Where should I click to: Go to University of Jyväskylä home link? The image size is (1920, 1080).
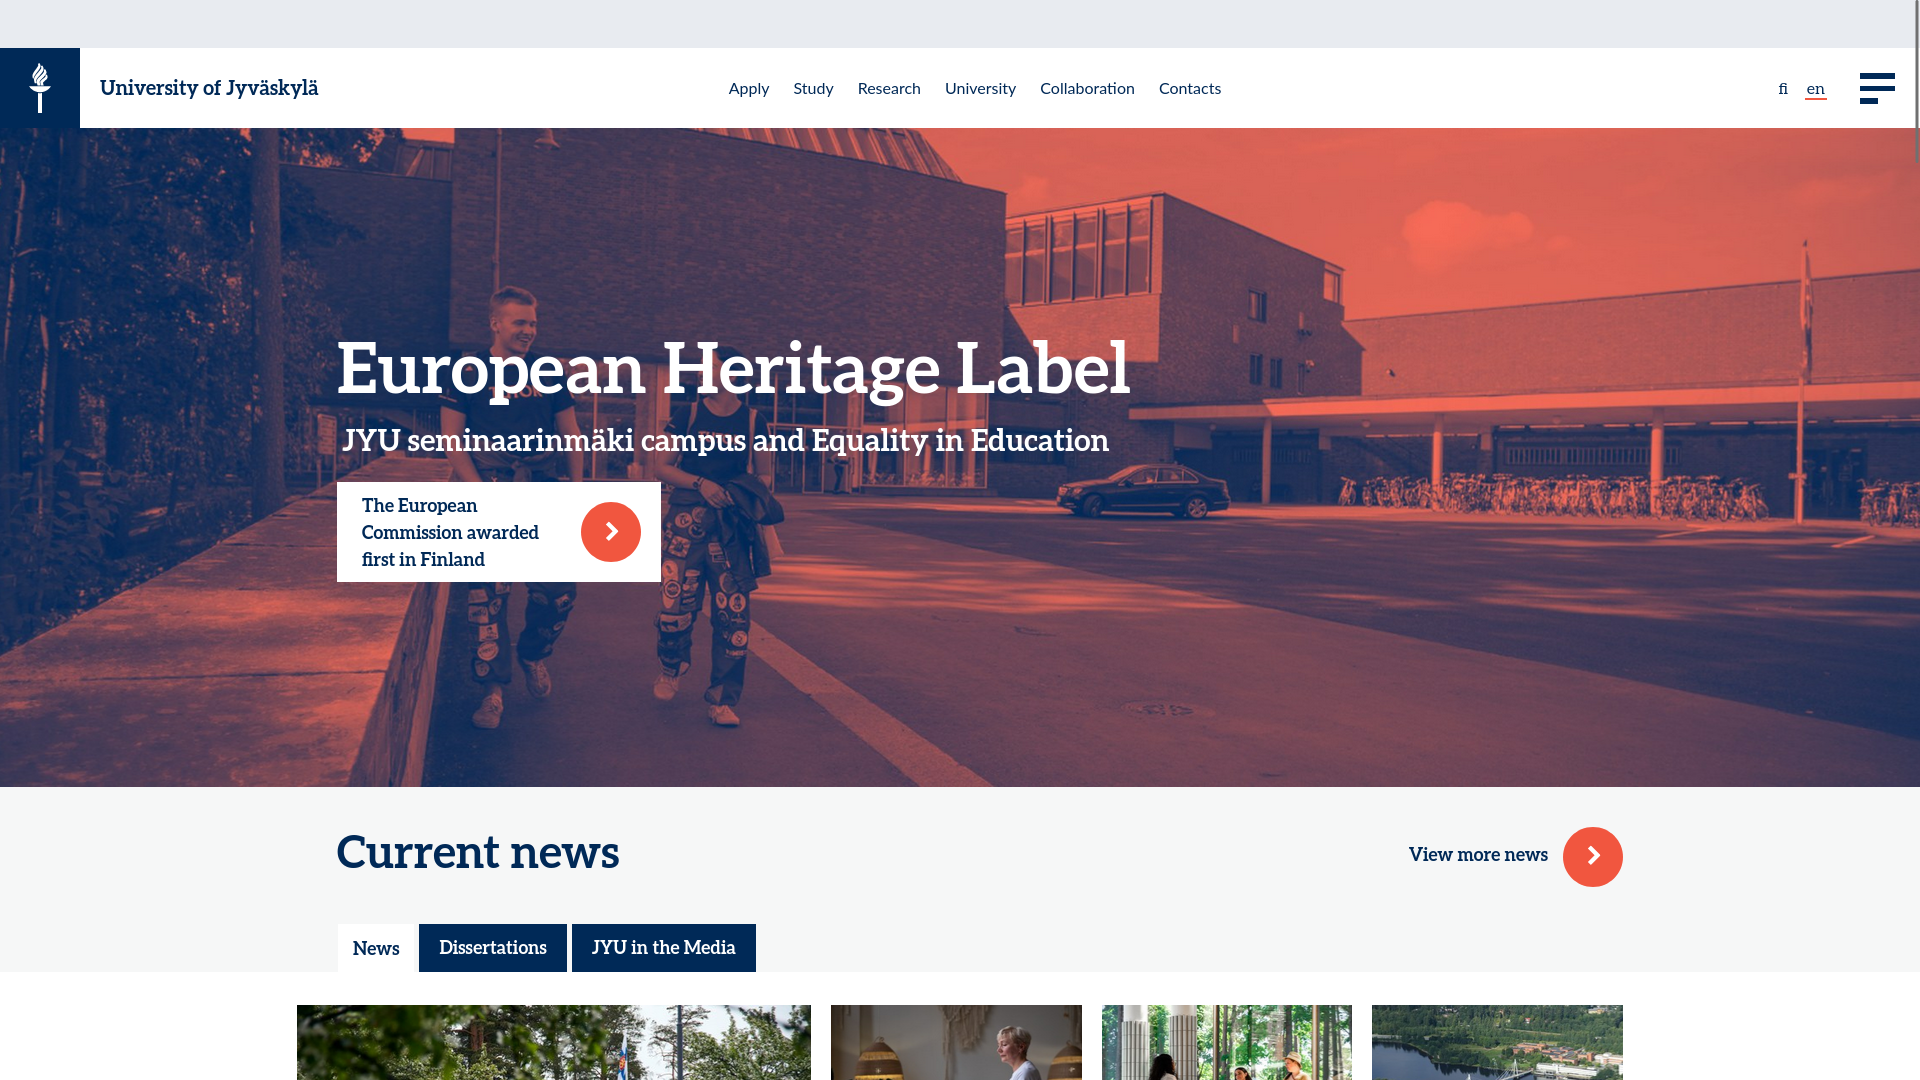(x=209, y=88)
